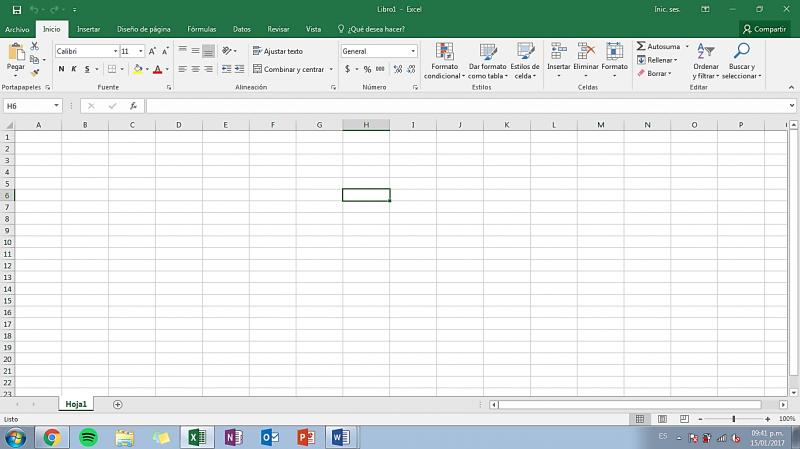Click the zoom slider in status bar
This screenshot has height=449, width=800.
click(x=733, y=419)
